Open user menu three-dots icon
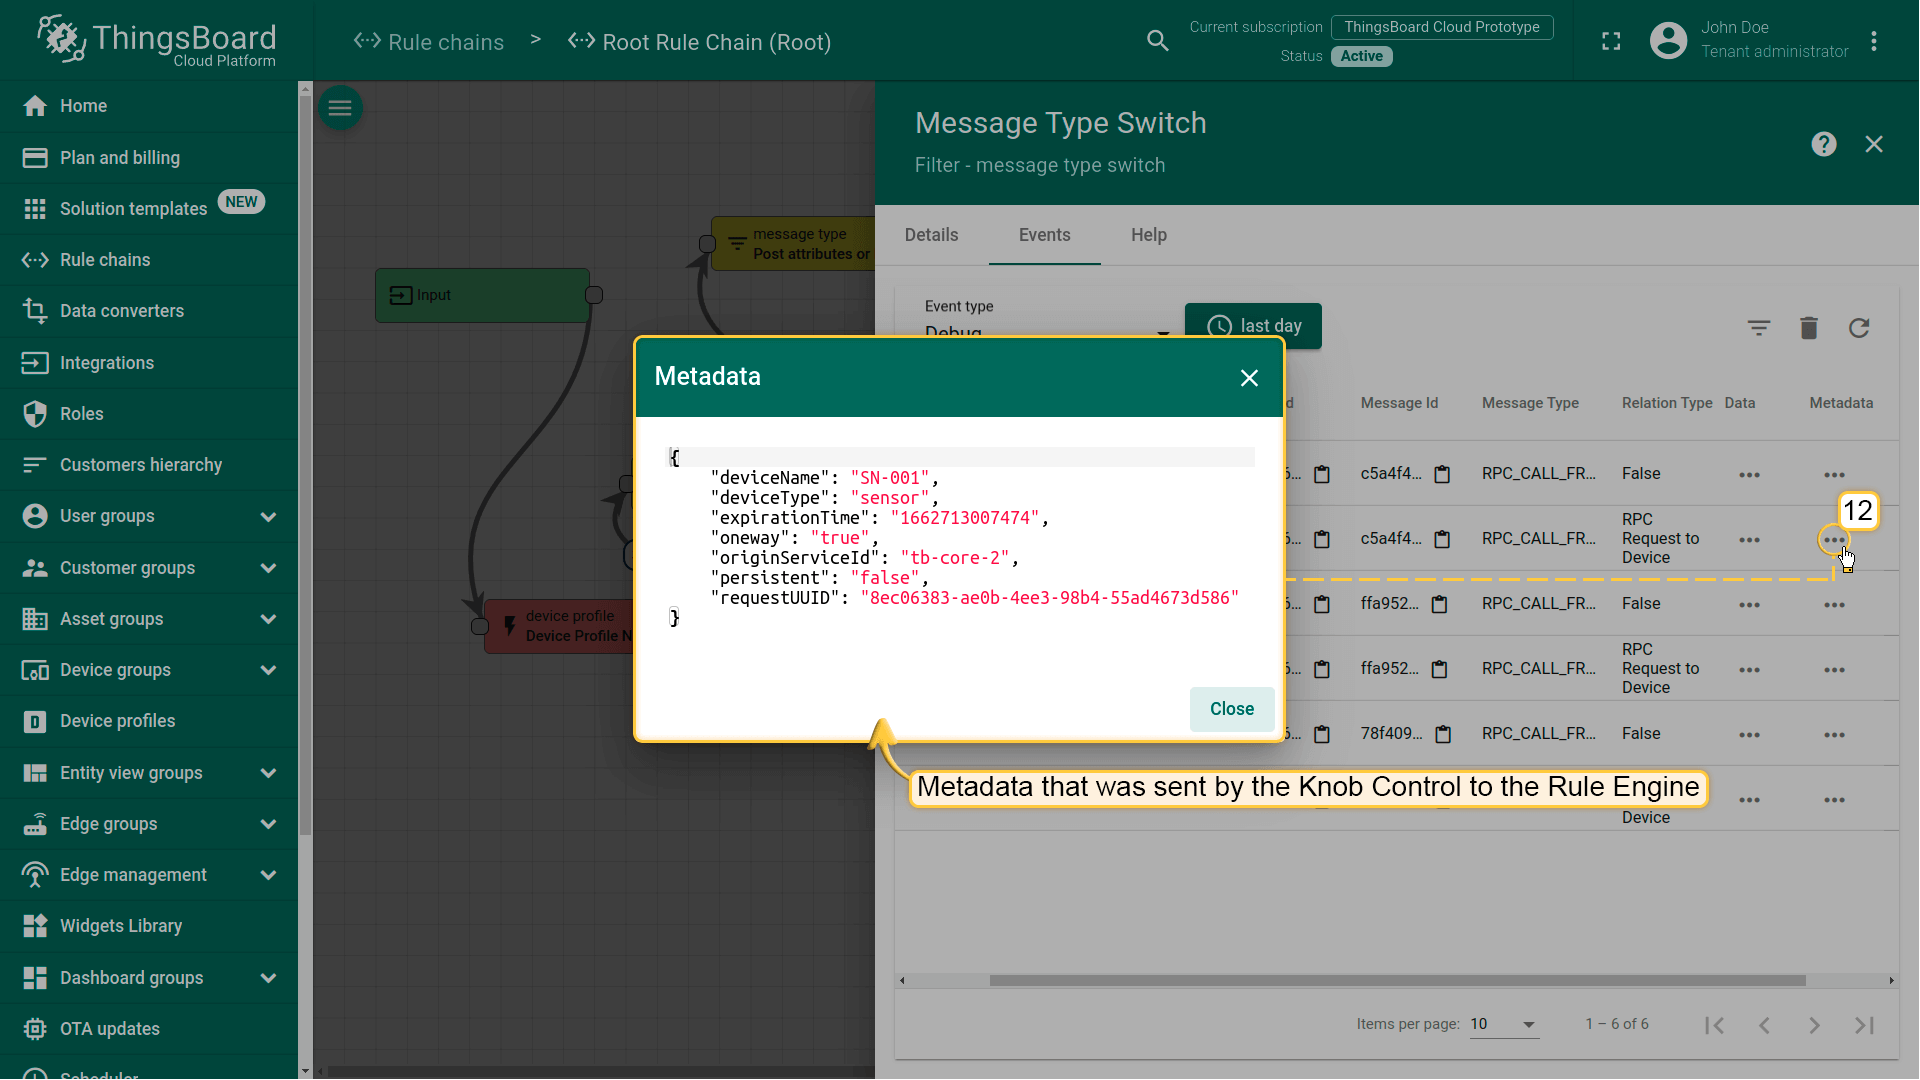 coord(1873,41)
